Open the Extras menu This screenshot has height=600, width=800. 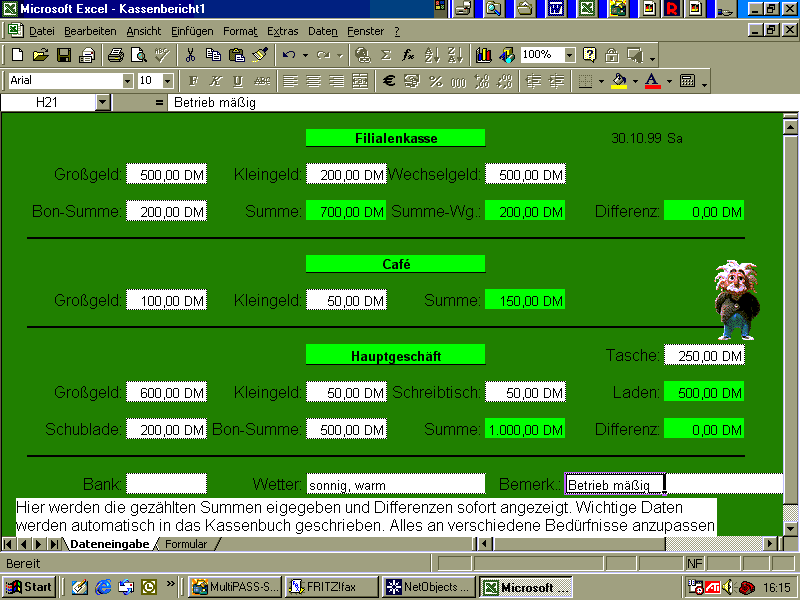pos(283,32)
